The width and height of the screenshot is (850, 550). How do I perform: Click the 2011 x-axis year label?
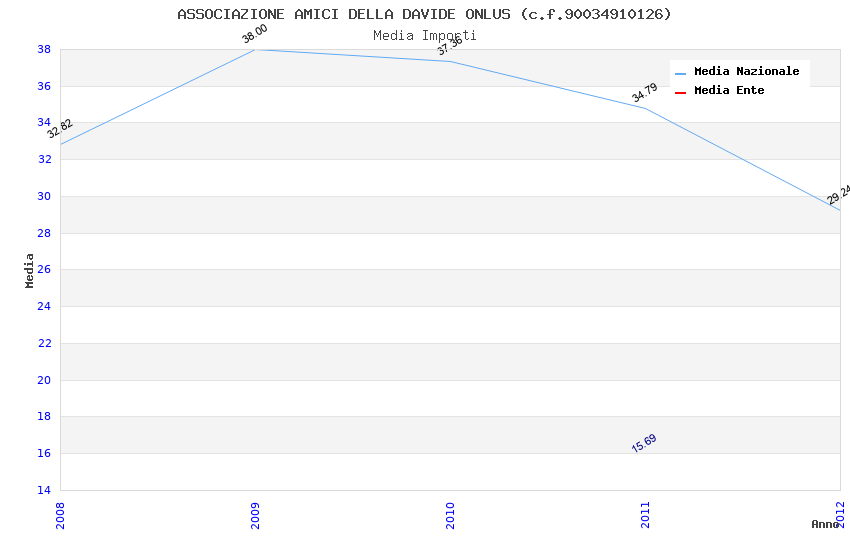click(645, 515)
